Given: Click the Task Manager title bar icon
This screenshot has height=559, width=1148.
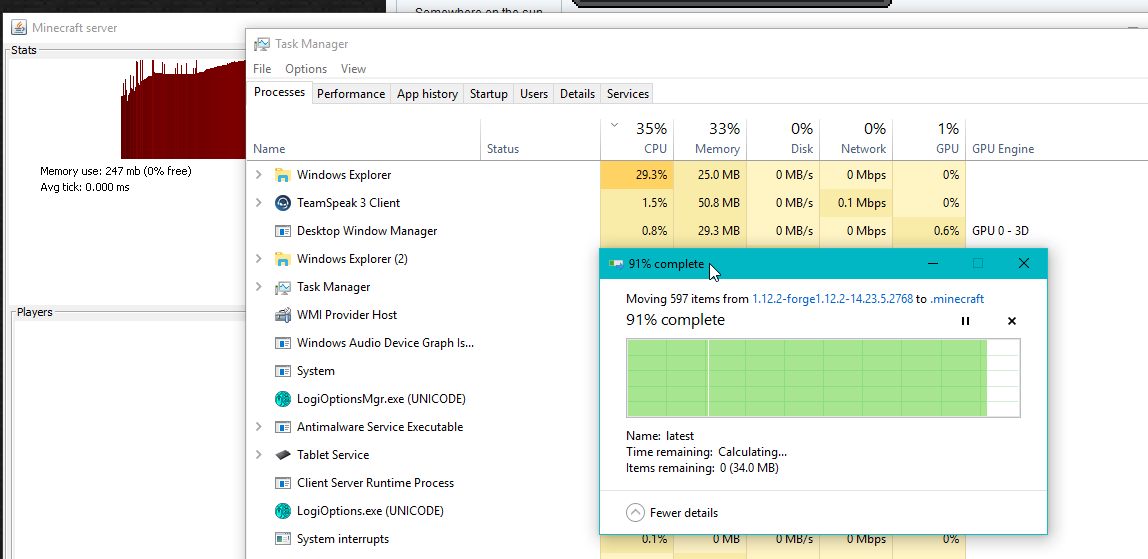Looking at the screenshot, I should click(262, 44).
